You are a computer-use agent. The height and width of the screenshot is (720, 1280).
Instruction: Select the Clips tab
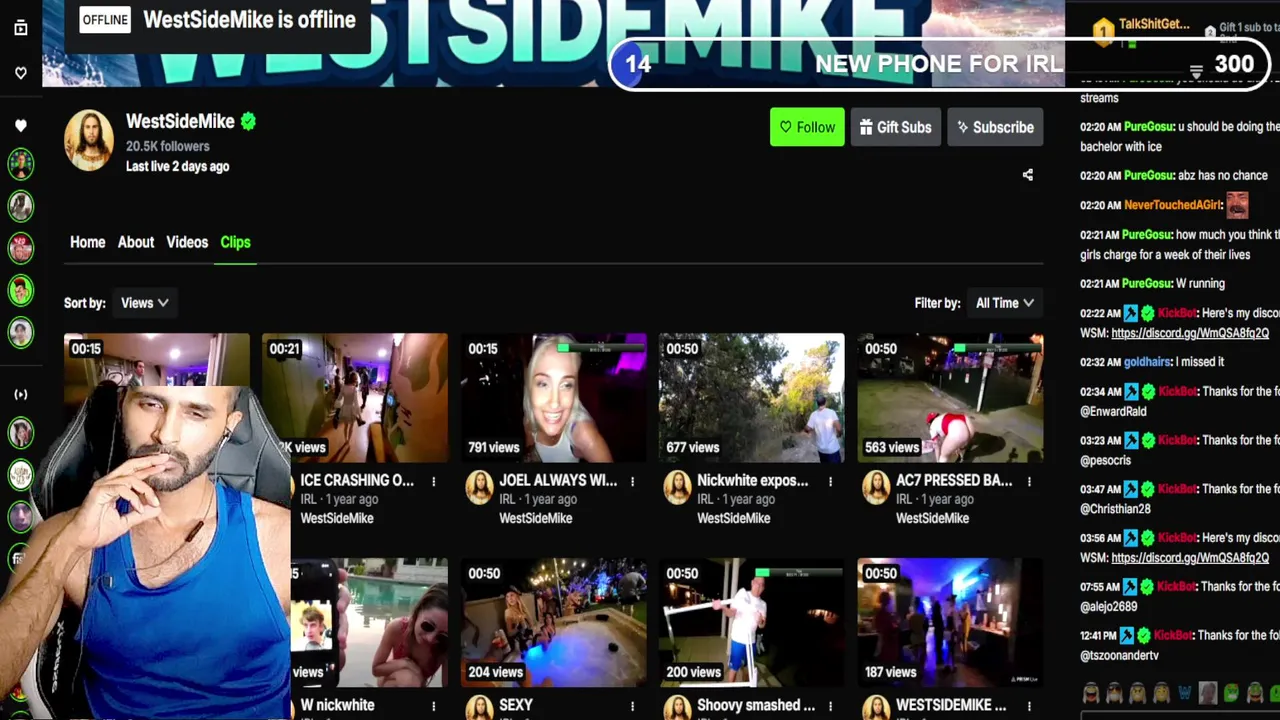pyautogui.click(x=235, y=242)
